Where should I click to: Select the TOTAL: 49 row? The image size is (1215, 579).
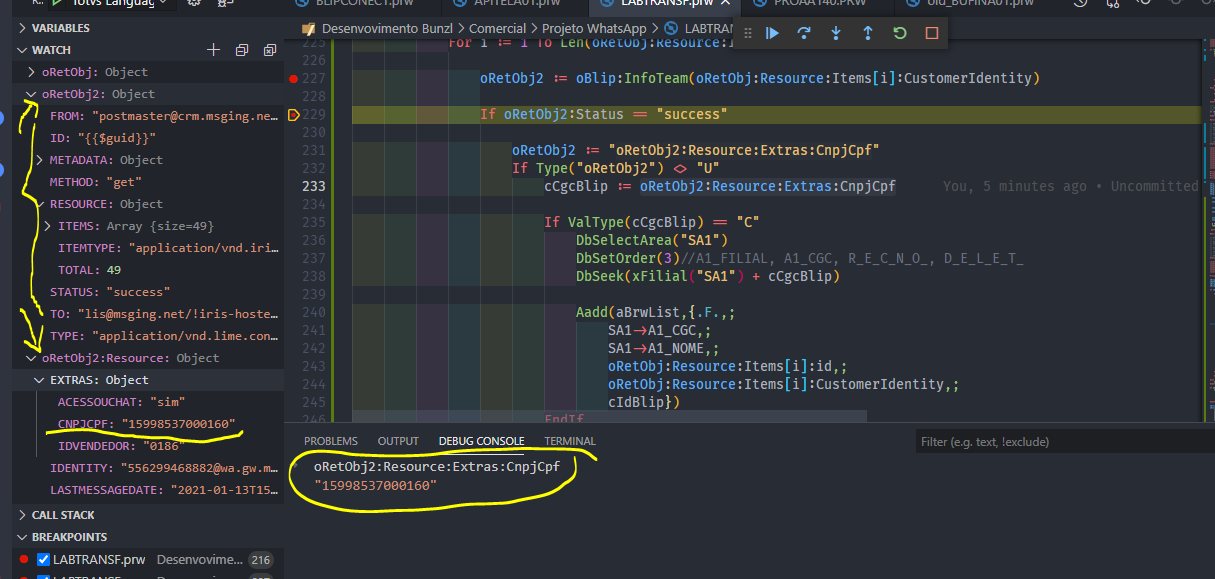coord(148,270)
